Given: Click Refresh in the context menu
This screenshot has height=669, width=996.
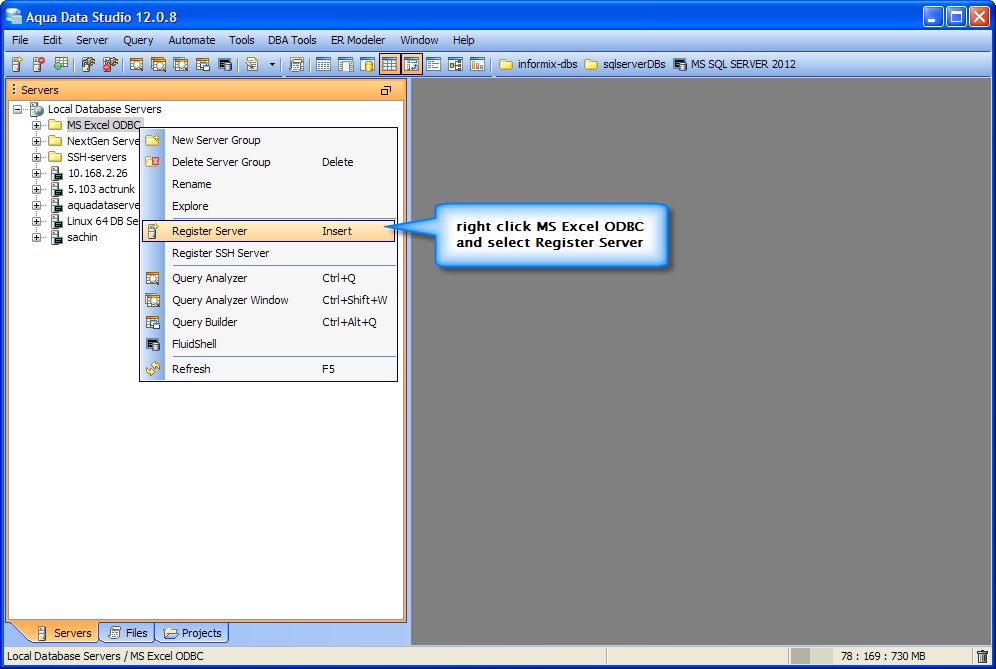Looking at the screenshot, I should 269,369.
